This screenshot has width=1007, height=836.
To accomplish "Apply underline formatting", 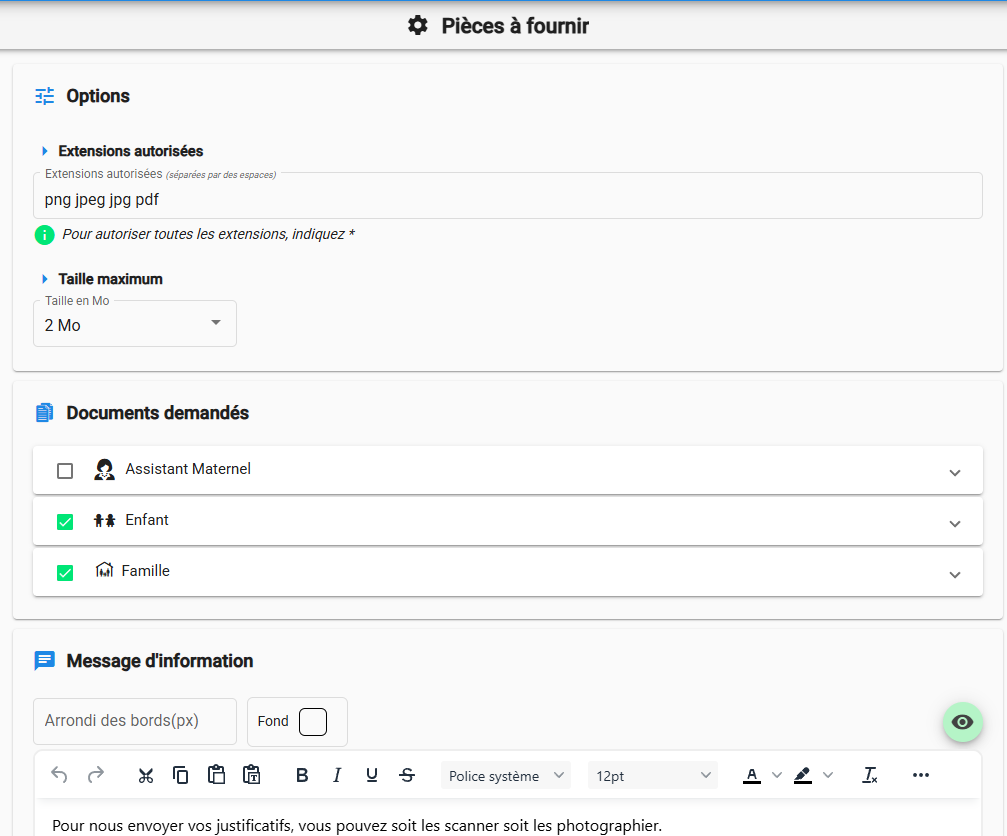I will pos(372,775).
